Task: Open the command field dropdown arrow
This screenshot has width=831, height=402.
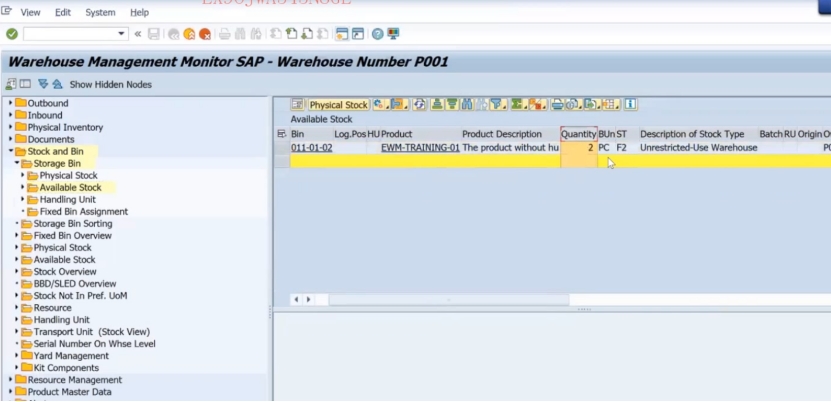Action: coord(121,34)
